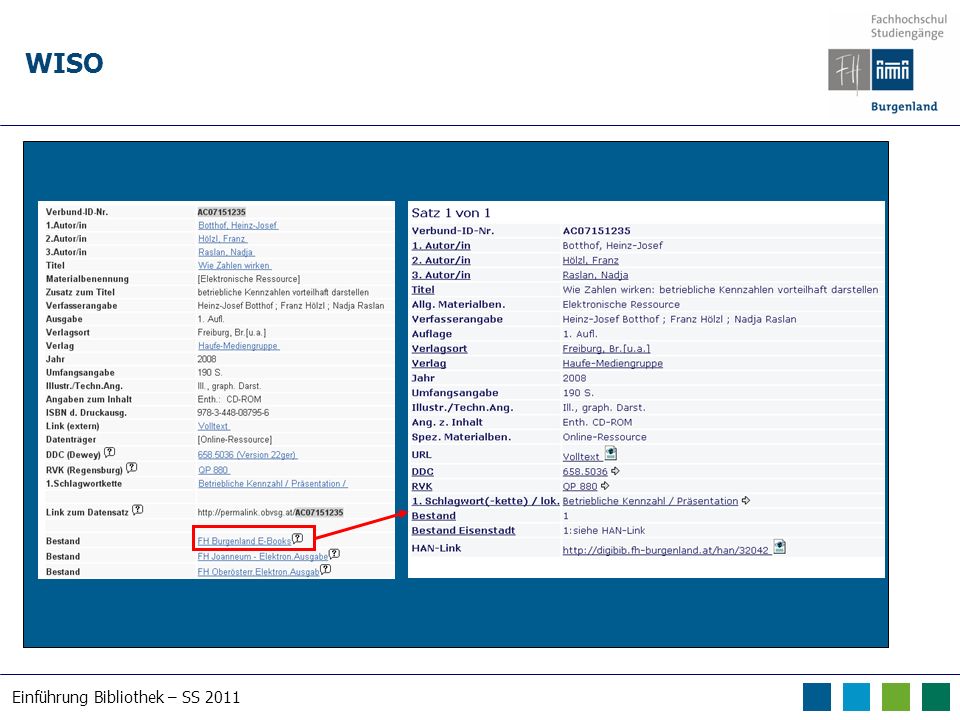Click the document icon beside Volltext URL
The height and width of the screenshot is (720, 960).
(611, 453)
